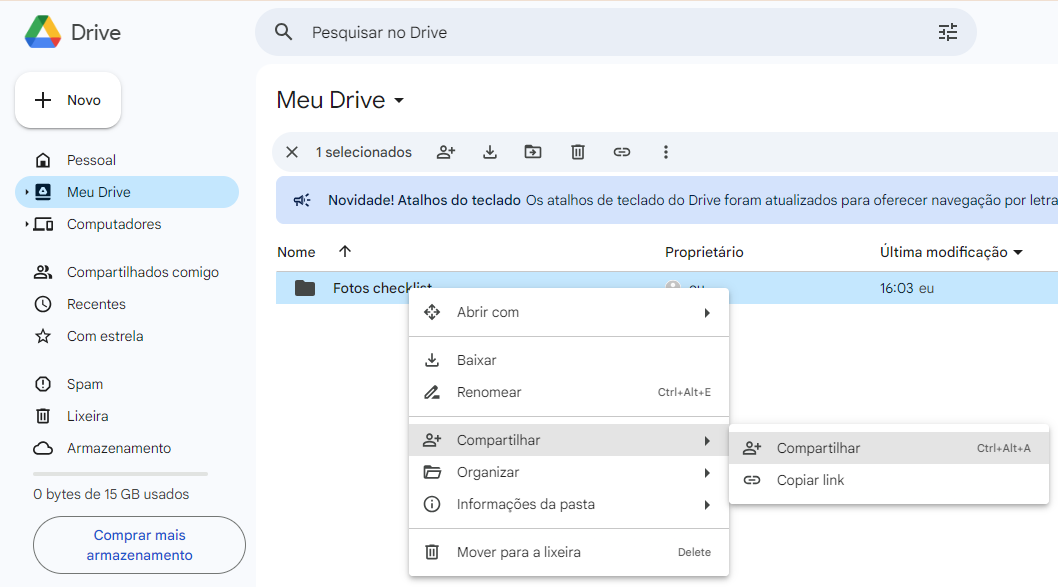Image resolution: width=1058 pixels, height=587 pixels.
Task: Click 0 bytes de 15 GB usados text
Action: click(x=111, y=494)
